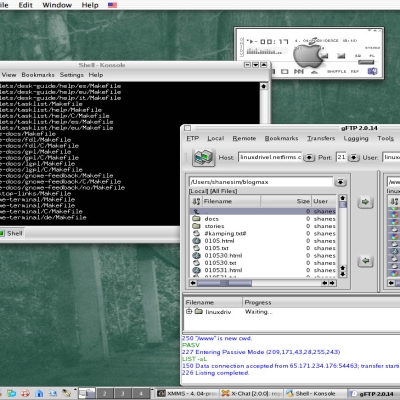400x400 pixels.
Task: Click left arrow on local horizontal scrollbar
Action: pos(193,283)
